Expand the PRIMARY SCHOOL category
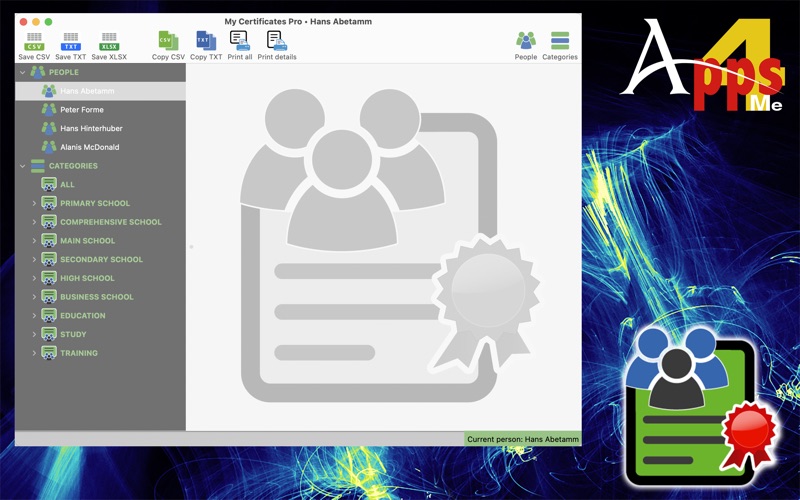The image size is (800, 500). click(34, 203)
